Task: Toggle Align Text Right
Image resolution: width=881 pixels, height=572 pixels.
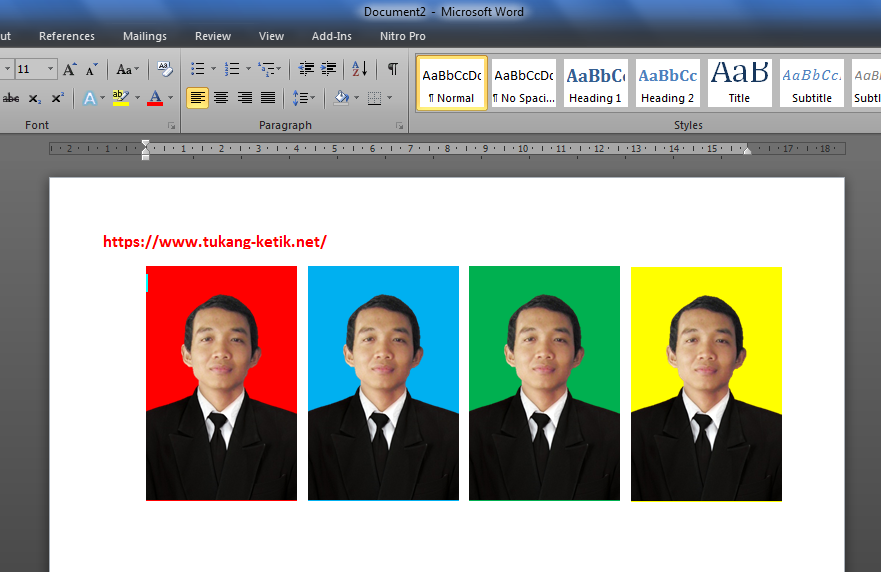Action: click(244, 98)
